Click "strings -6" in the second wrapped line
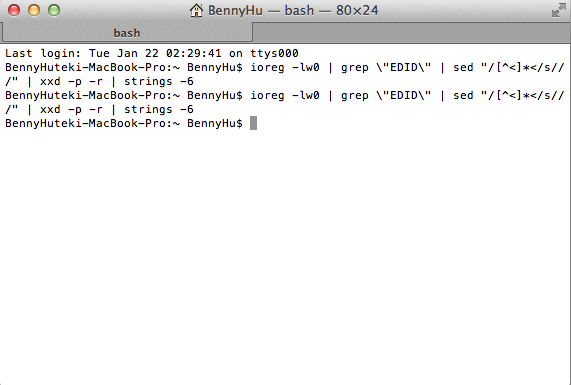The height and width of the screenshot is (385, 571). (x=159, y=110)
